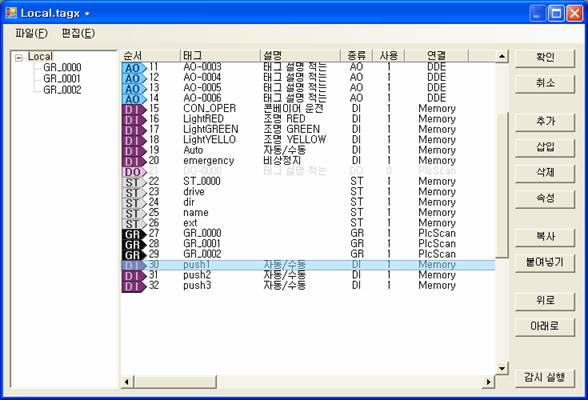Click the AO tag icon for AO-0003

[134, 68]
